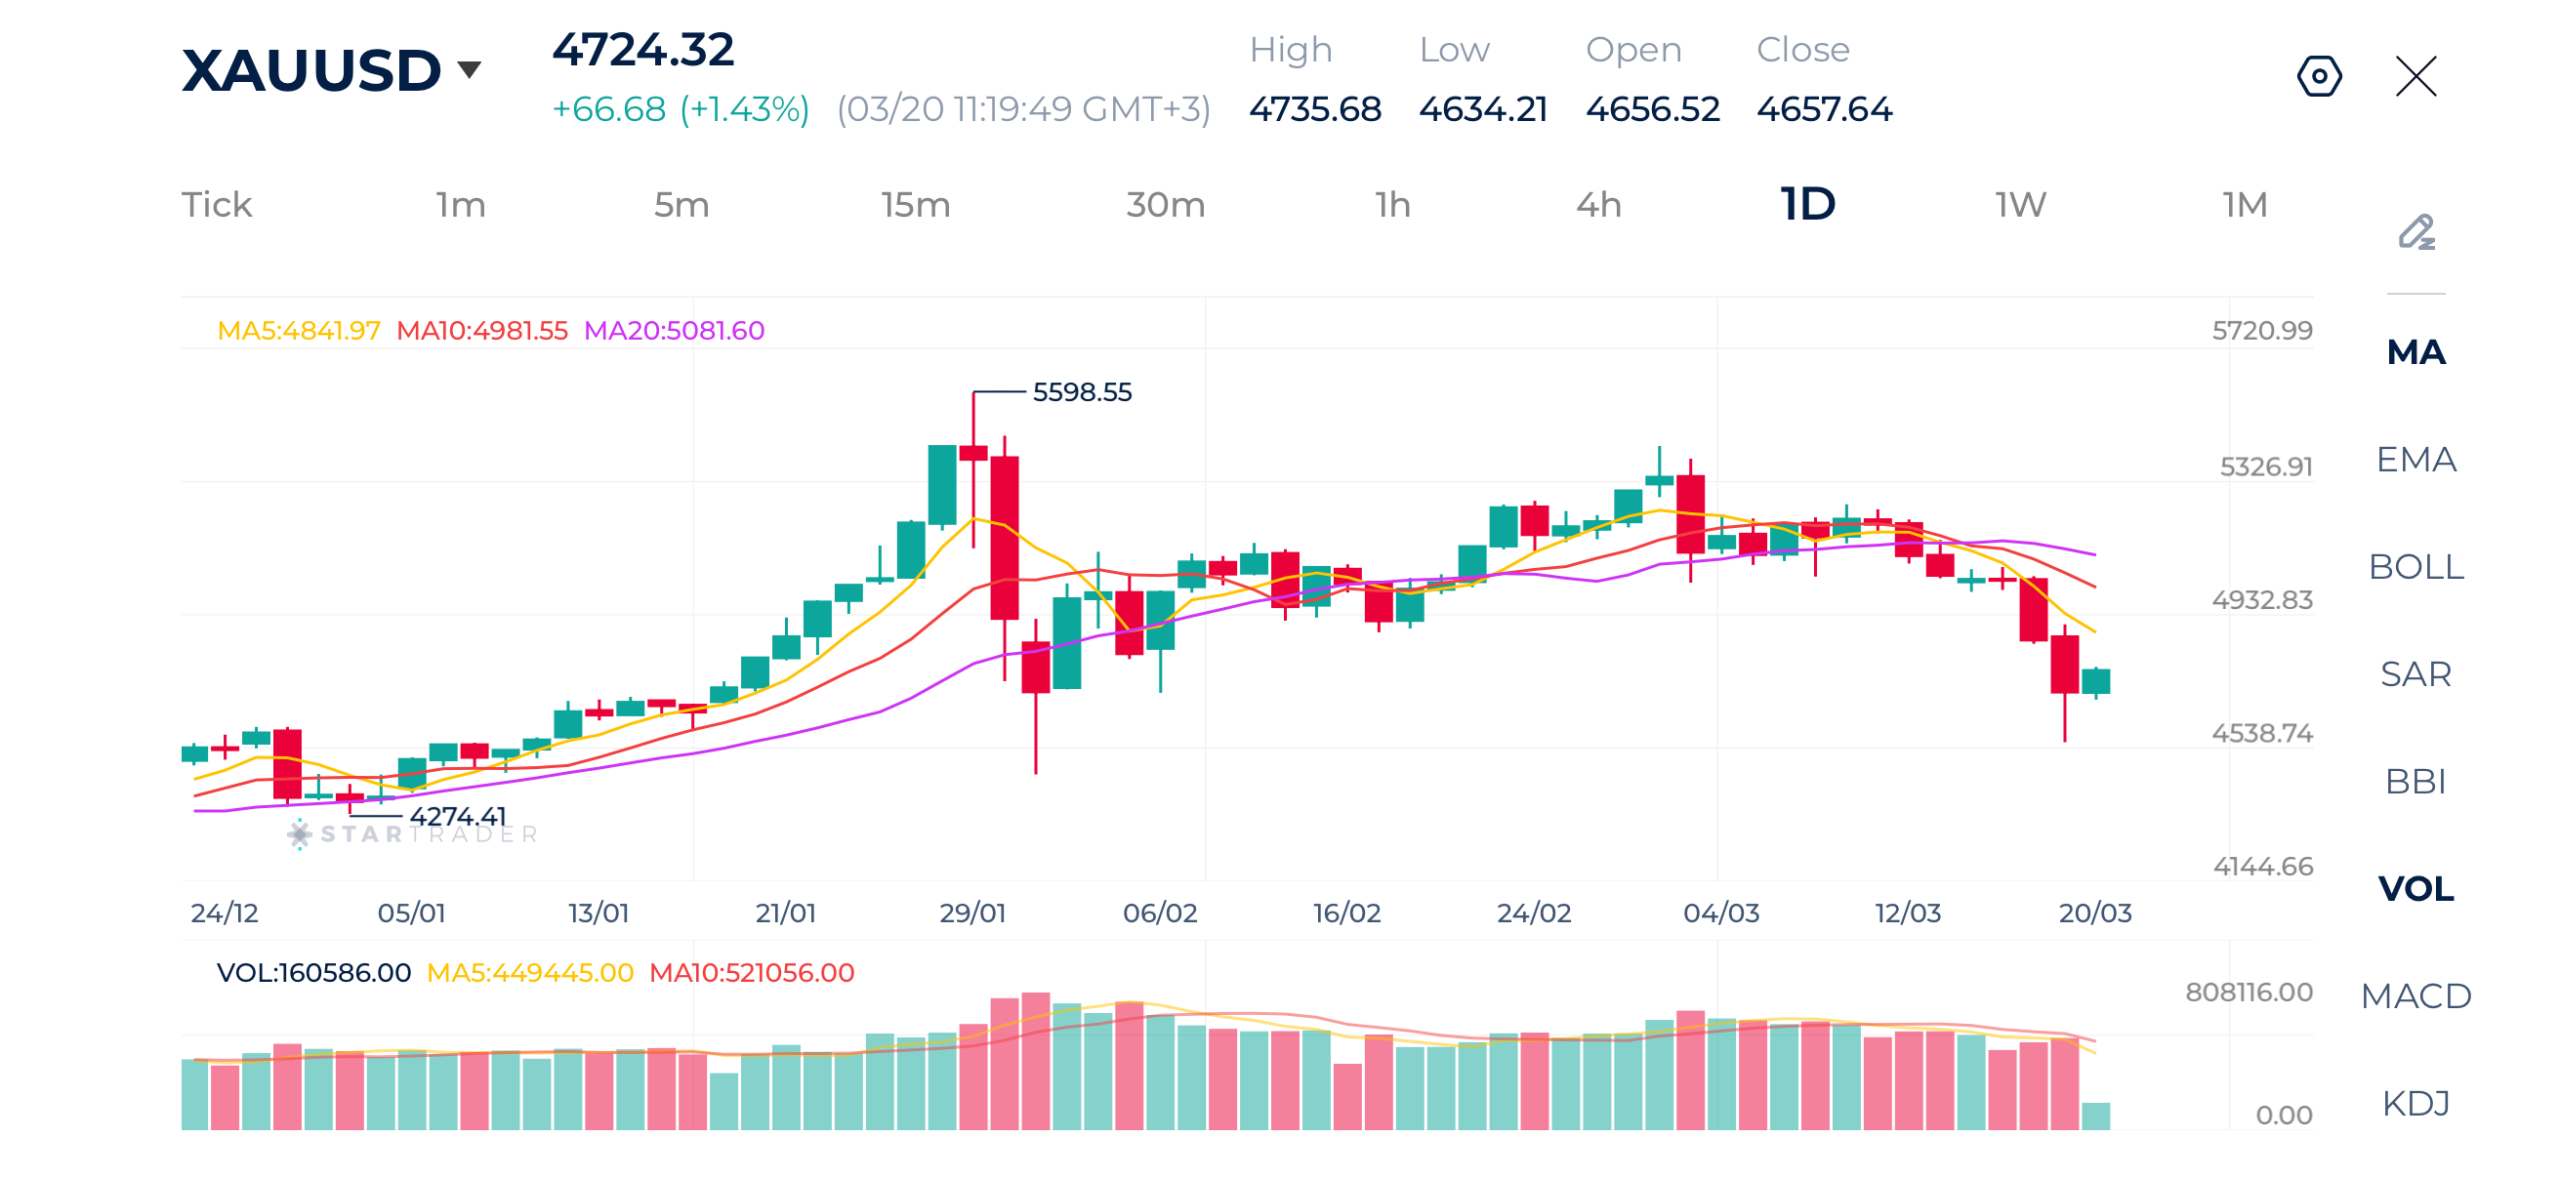Image resolution: width=2560 pixels, height=1177 pixels.
Task: Switch chart to 15m interval
Action: pyautogui.click(x=914, y=205)
